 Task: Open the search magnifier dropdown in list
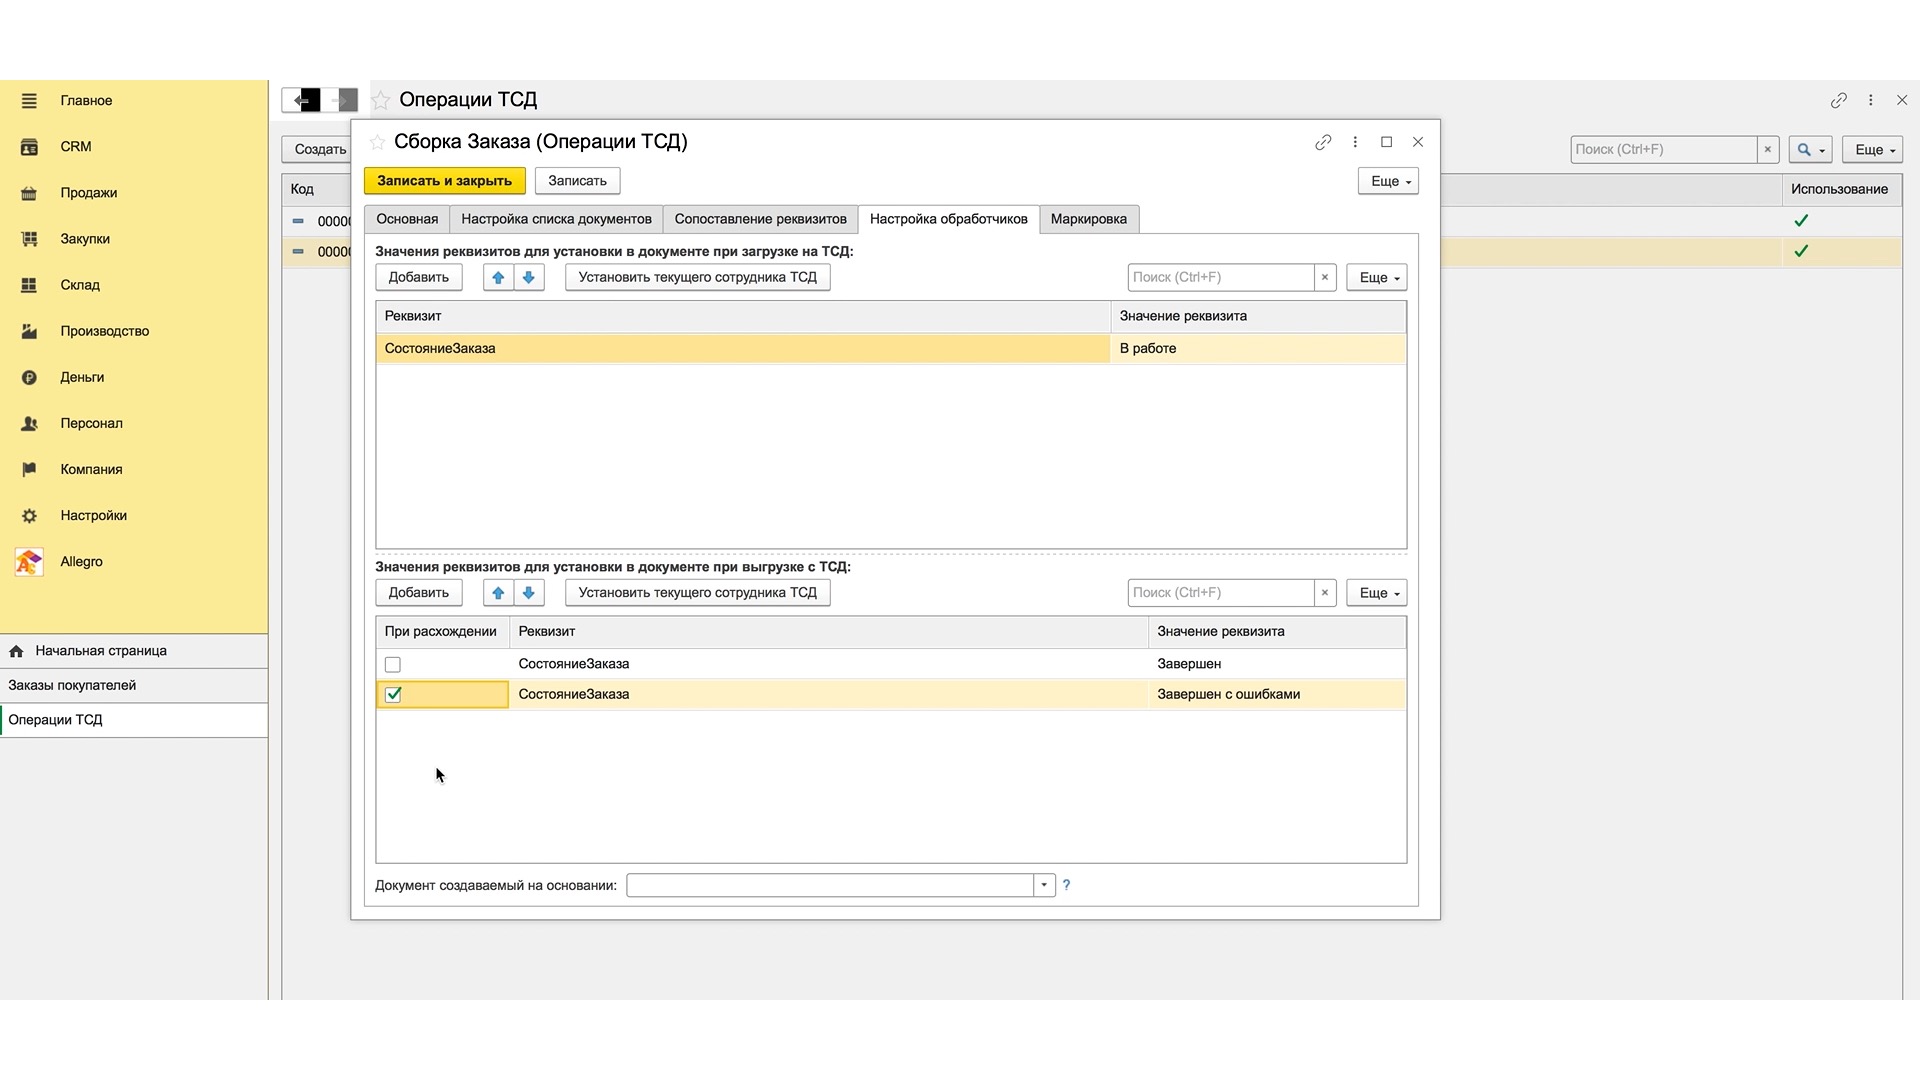click(x=1810, y=149)
